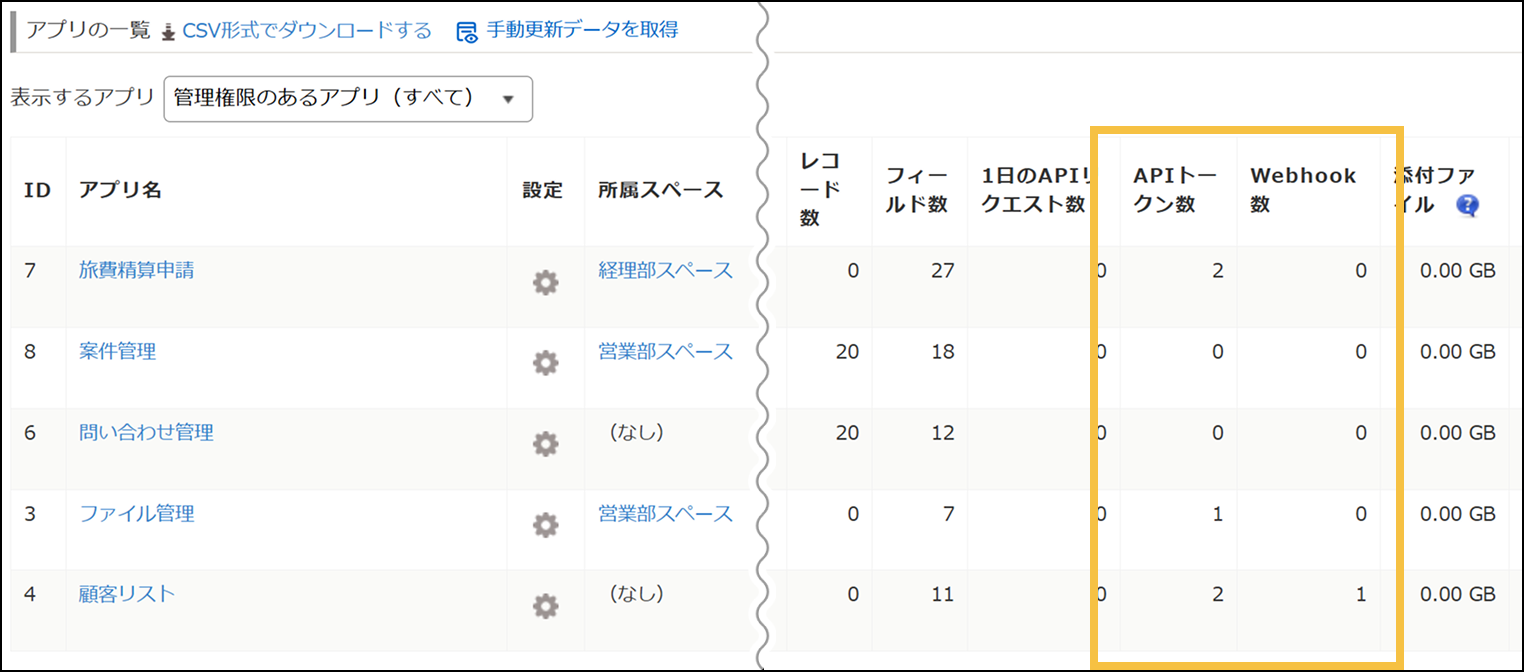The width and height of the screenshot is (1524, 672).
Task: Click the CSV download icon
Action: [x=166, y=30]
